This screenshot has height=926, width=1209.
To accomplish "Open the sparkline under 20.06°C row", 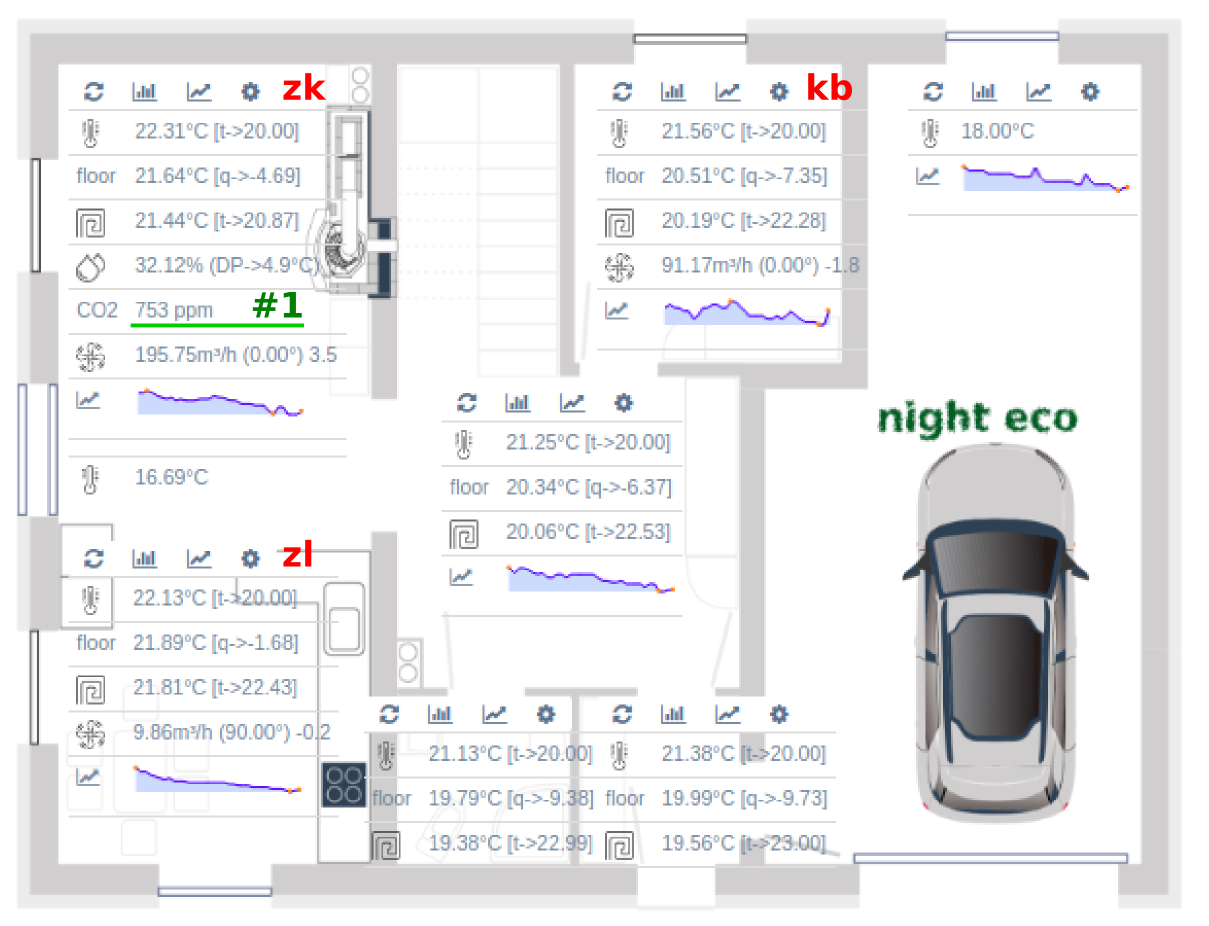I will point(591,578).
